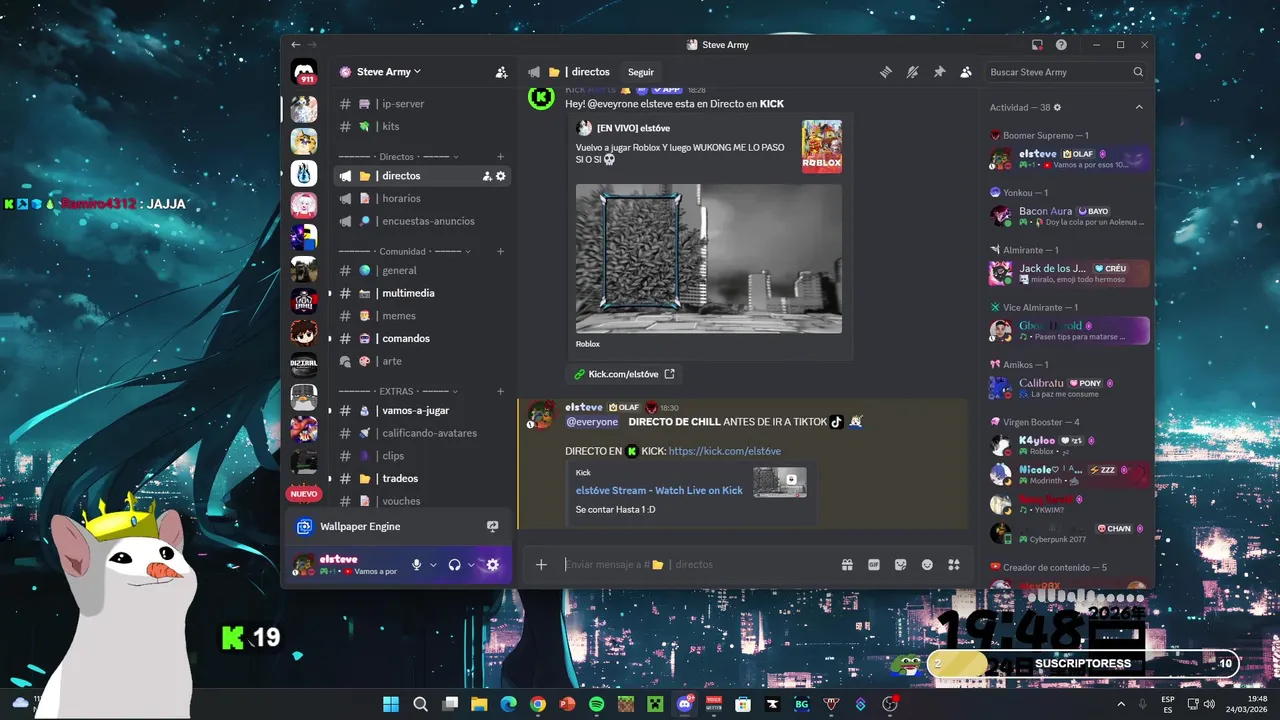Collapse the Actividad section chevron
The image size is (1280, 720).
[1138, 107]
